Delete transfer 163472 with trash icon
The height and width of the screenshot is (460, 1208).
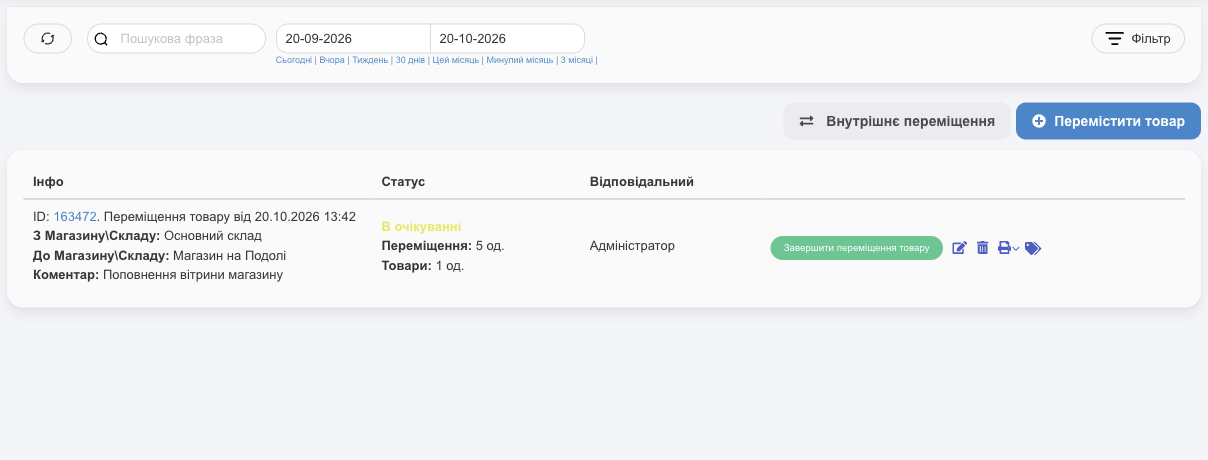point(982,248)
